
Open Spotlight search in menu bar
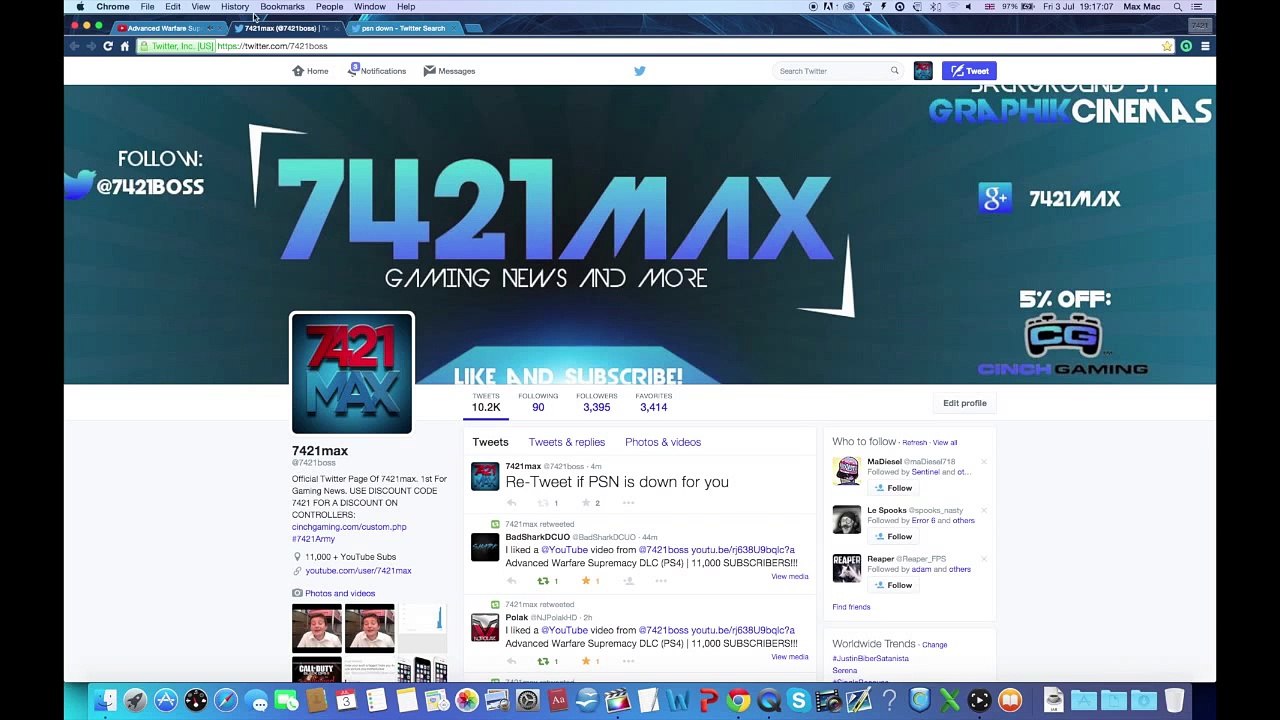[1178, 7]
